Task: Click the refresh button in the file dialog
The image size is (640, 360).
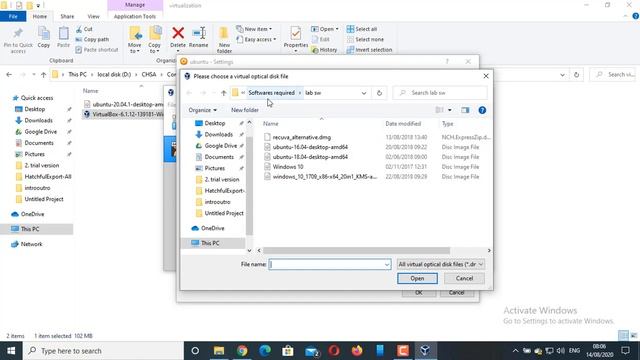Action: click(x=379, y=93)
